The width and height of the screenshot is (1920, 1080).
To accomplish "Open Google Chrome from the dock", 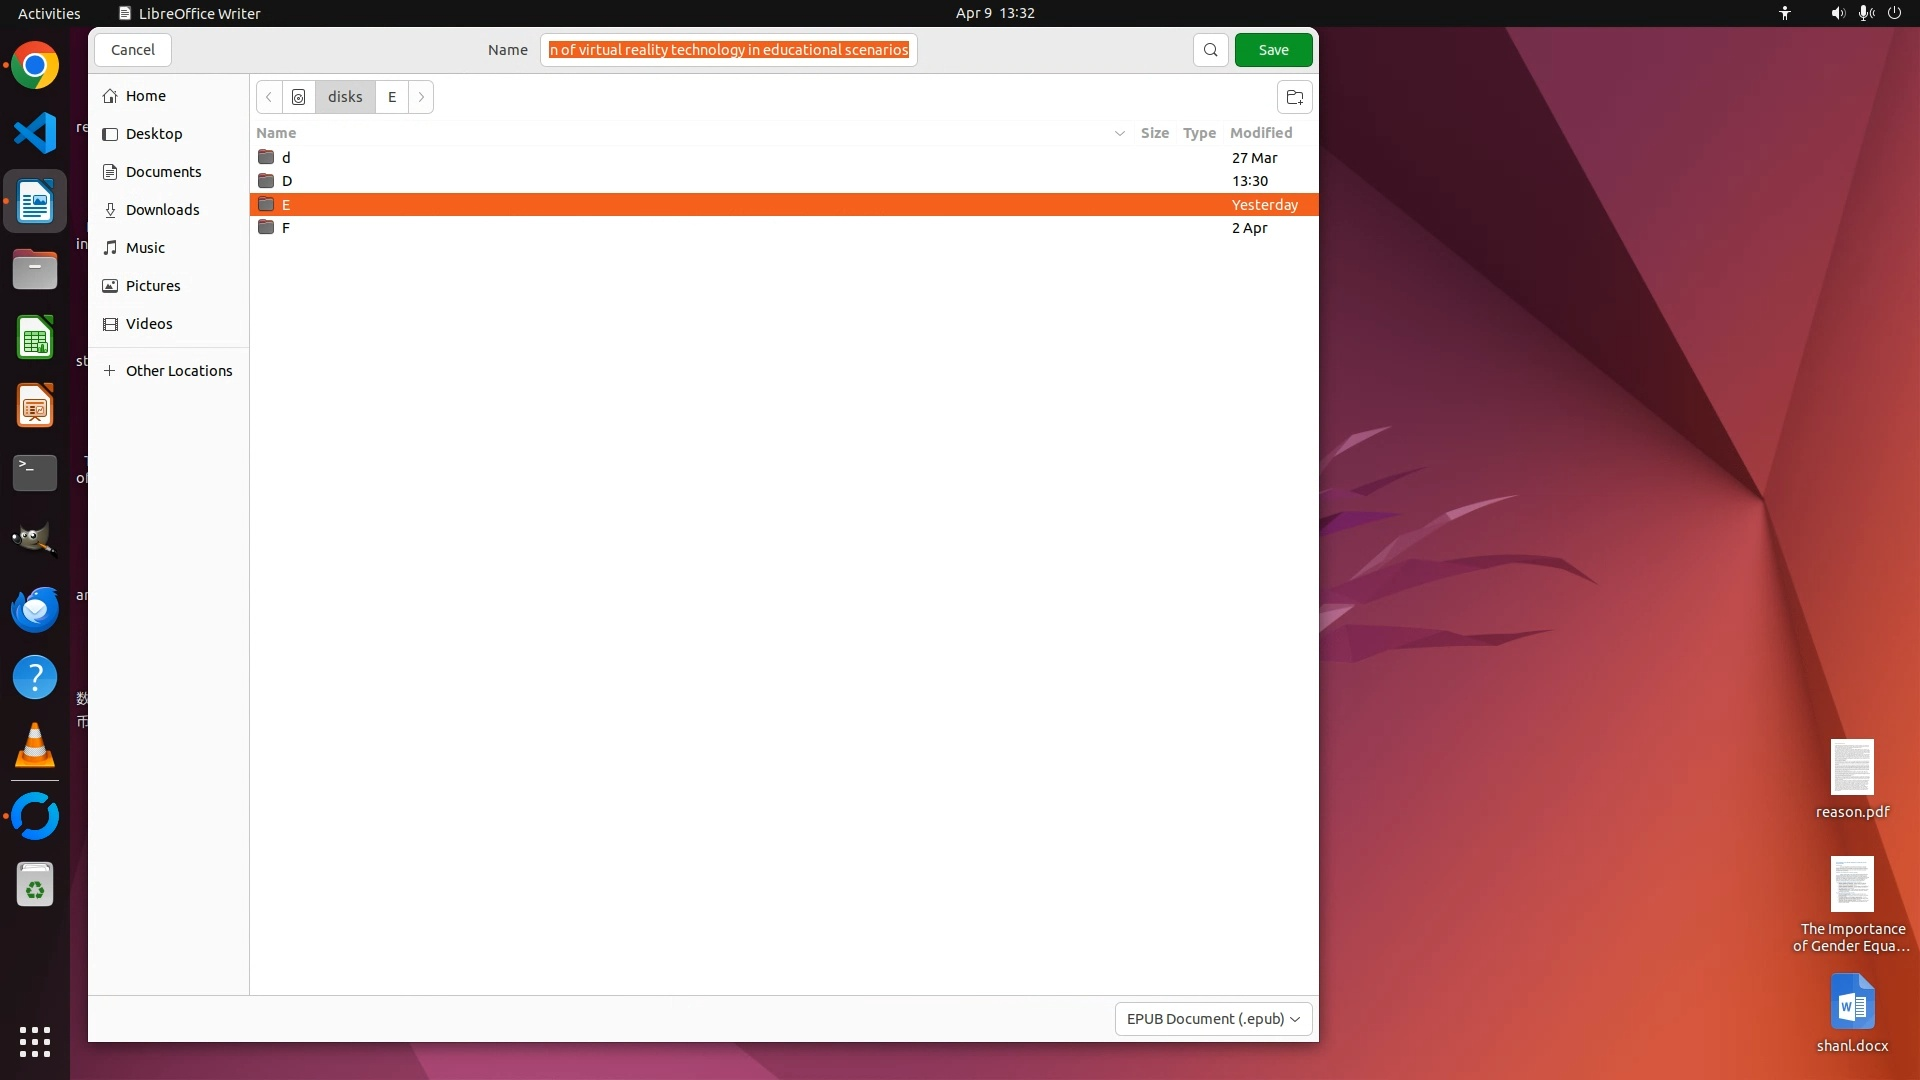I will (35, 66).
